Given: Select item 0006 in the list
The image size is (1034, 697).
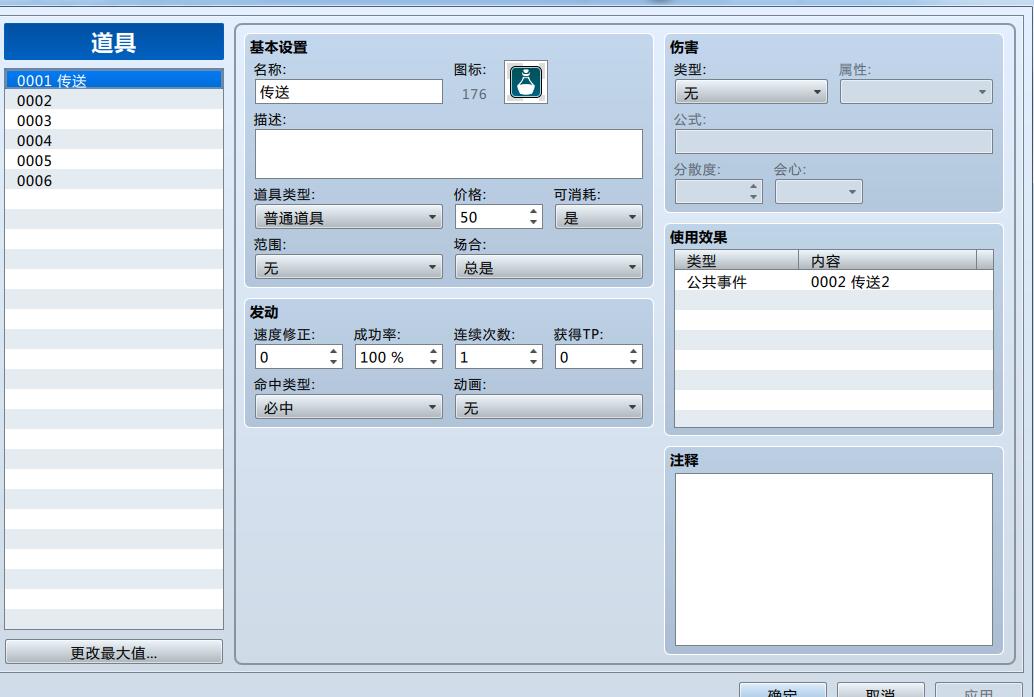Looking at the screenshot, I should (113, 180).
